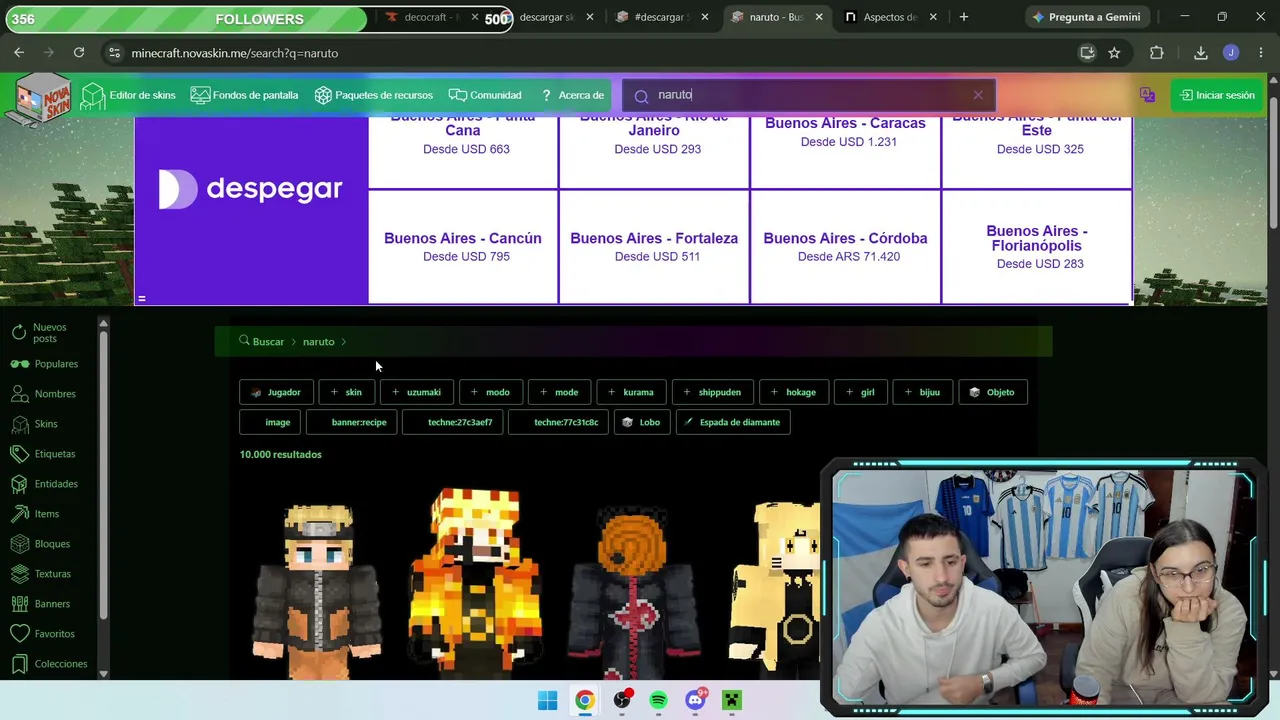
Task: Click the Pregunta a Gemini button
Action: tap(1085, 17)
